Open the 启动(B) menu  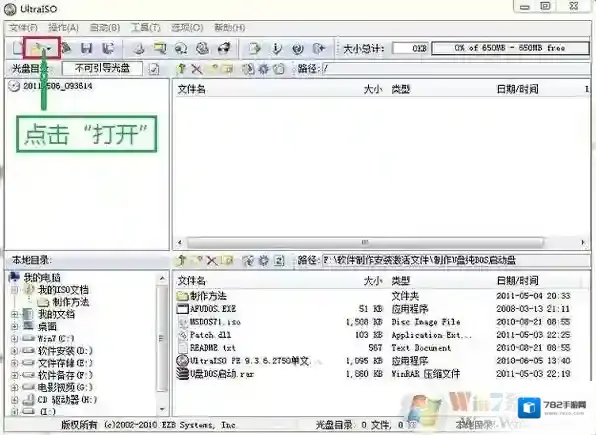pos(105,28)
